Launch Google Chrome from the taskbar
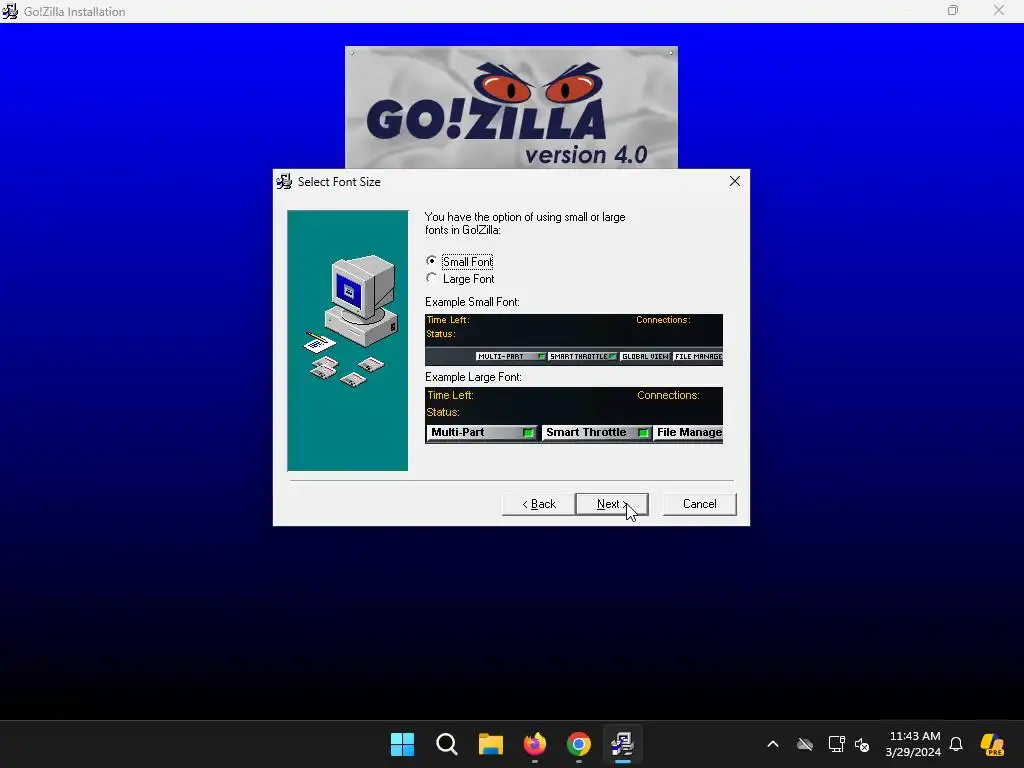 pyautogui.click(x=579, y=744)
